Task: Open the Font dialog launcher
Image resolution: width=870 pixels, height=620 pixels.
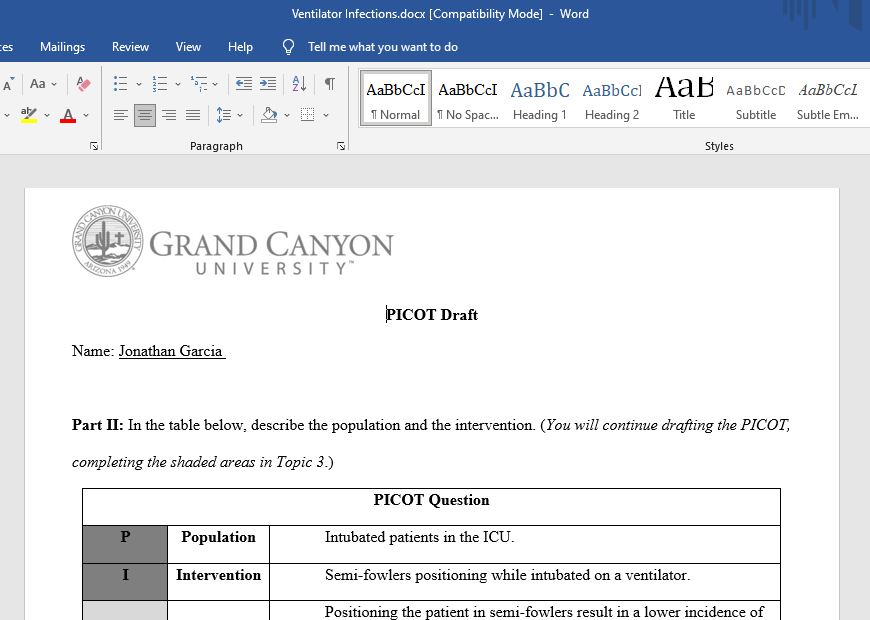Action: [x=94, y=146]
